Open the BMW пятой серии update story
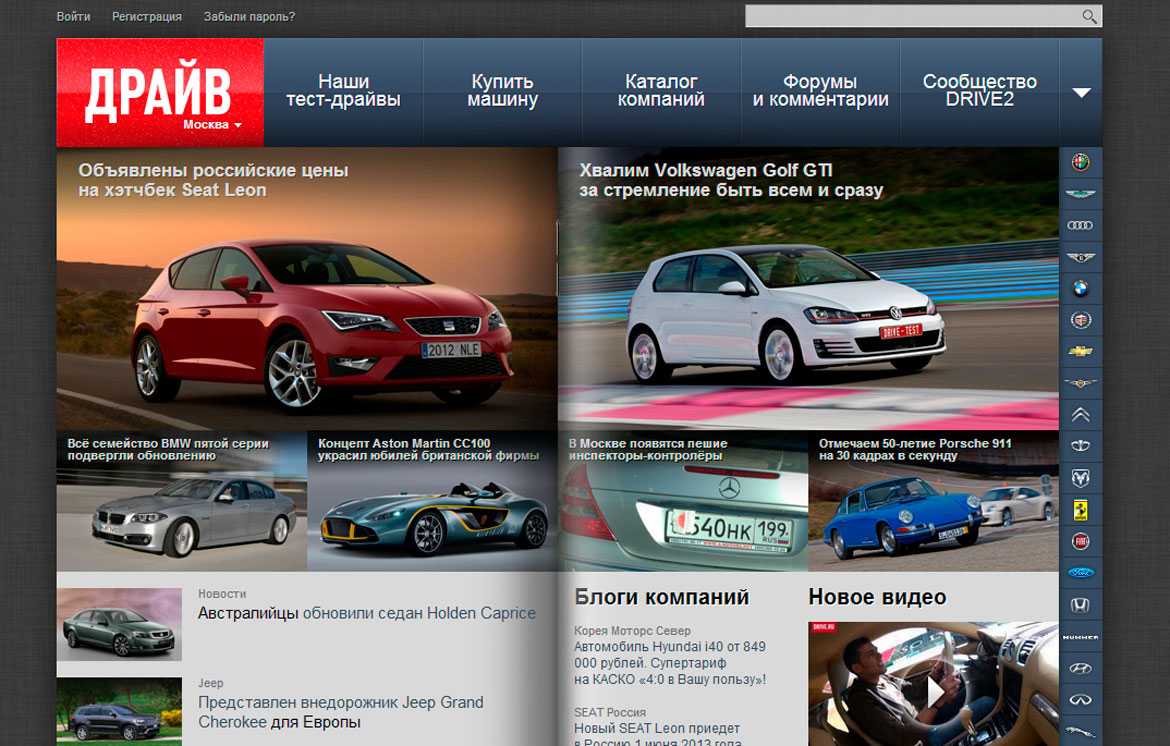 (181, 501)
